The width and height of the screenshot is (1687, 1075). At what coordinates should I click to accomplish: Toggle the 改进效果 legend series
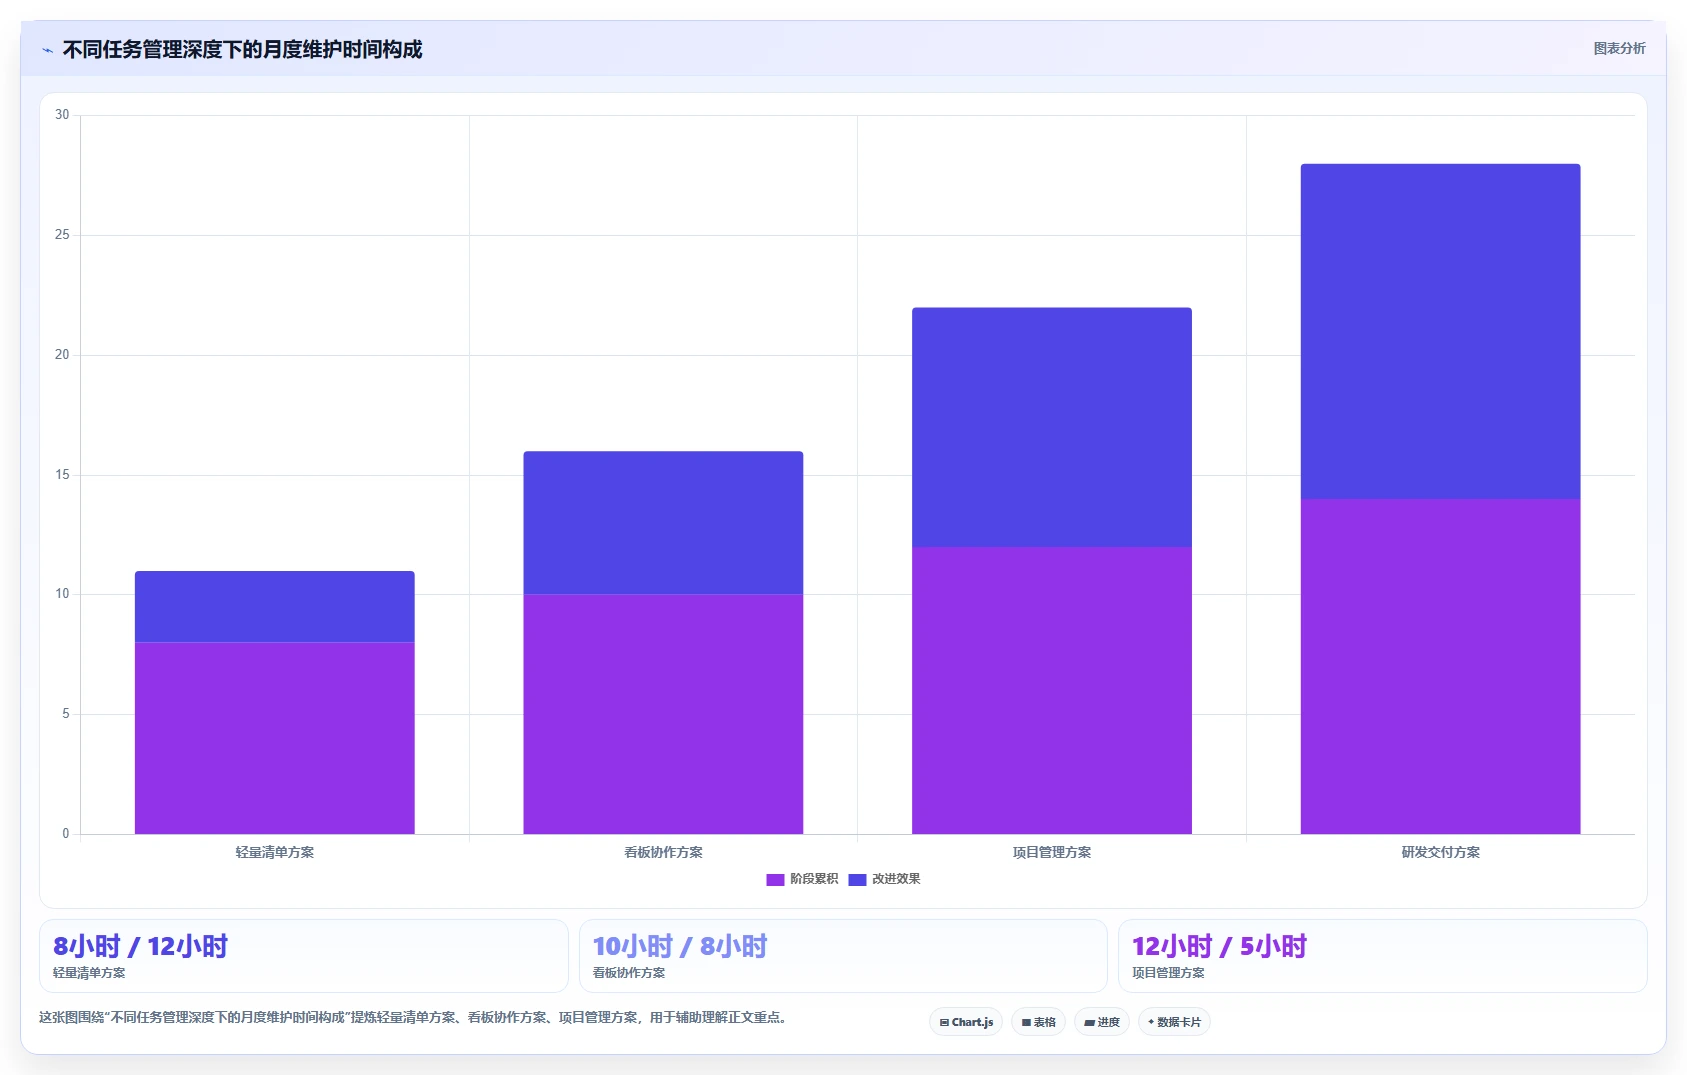coord(884,879)
